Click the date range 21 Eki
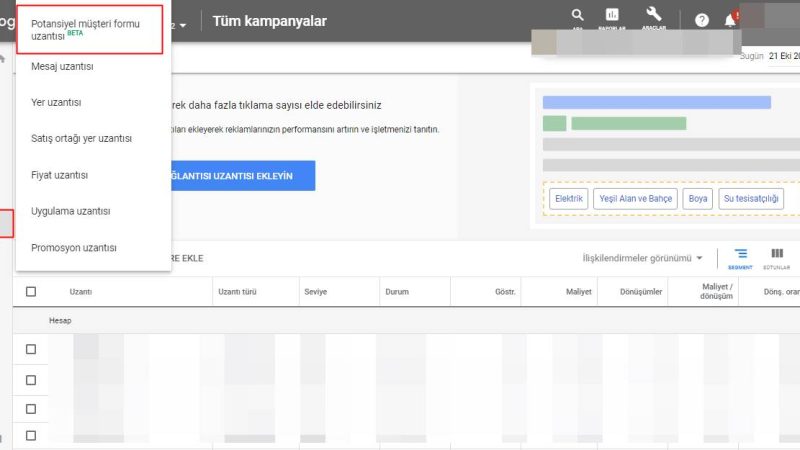 tap(784, 56)
